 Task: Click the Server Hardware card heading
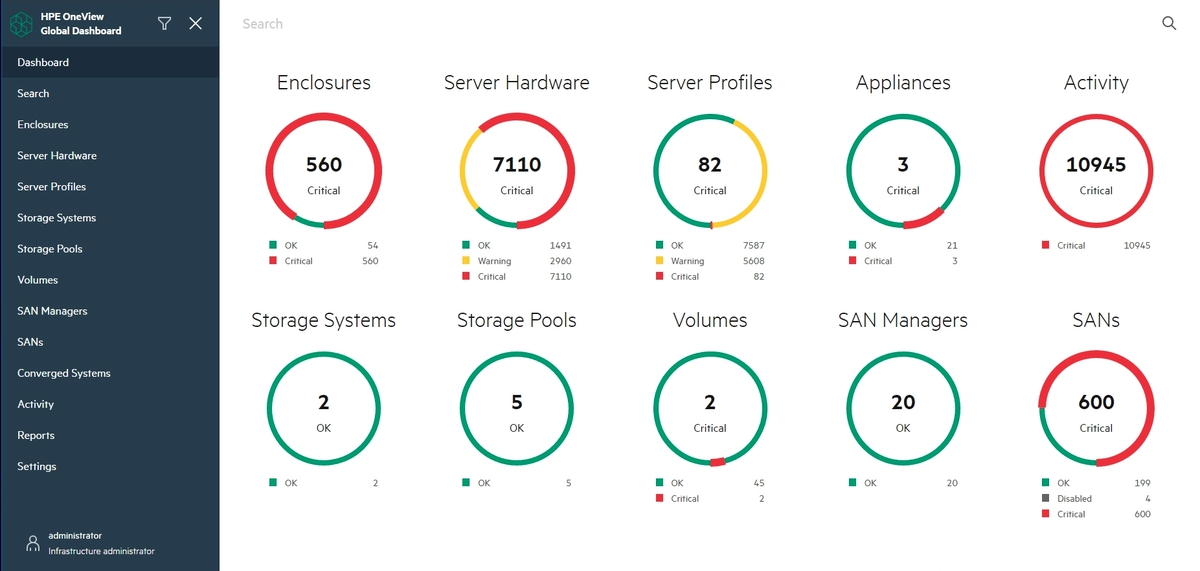[517, 83]
